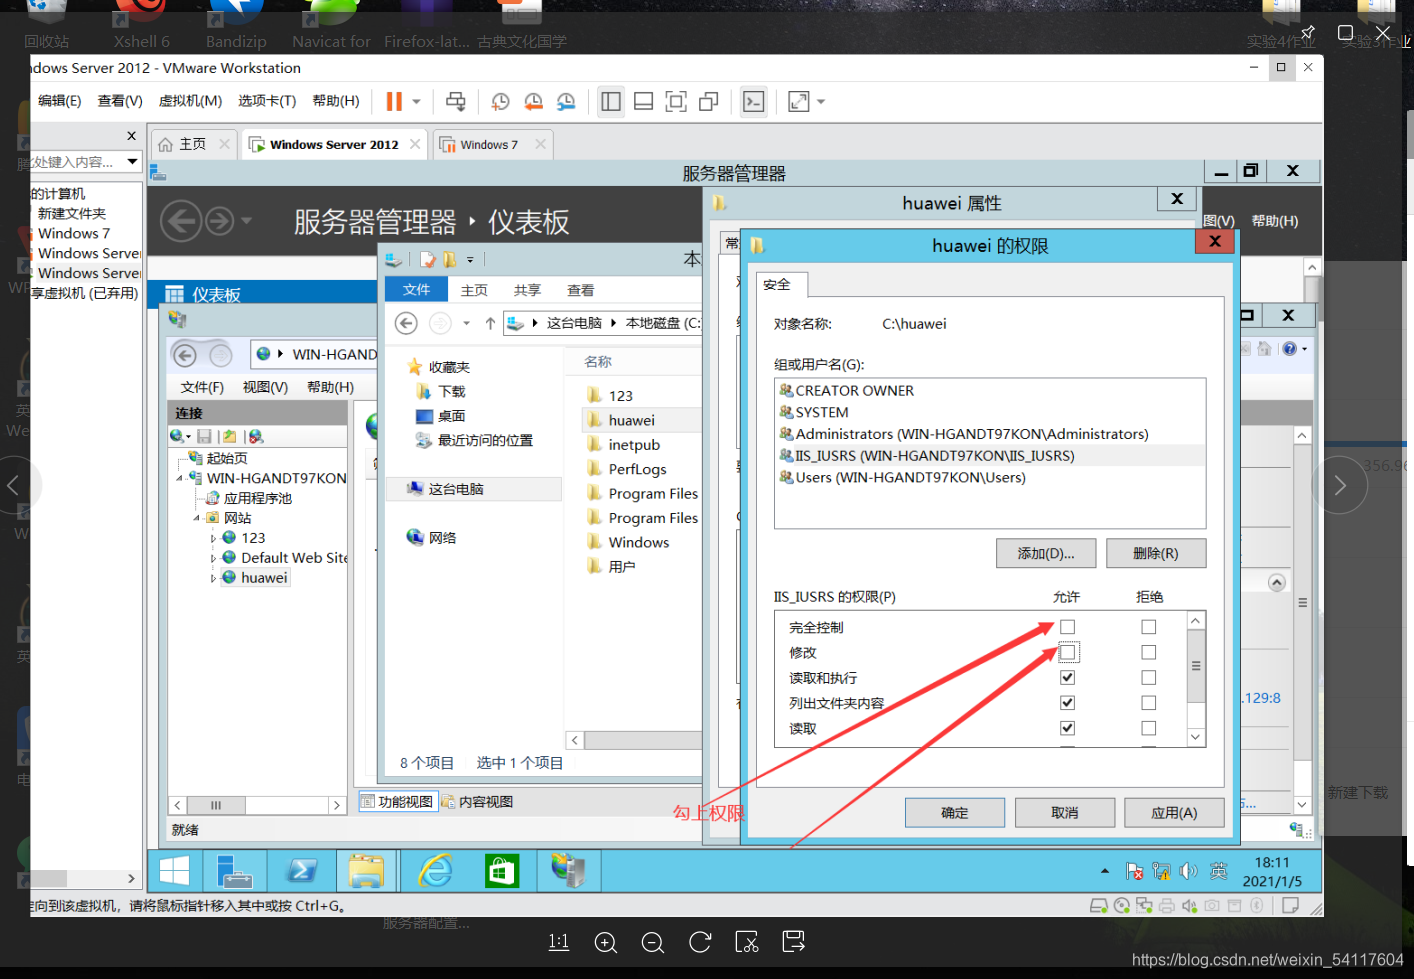Open the VMware console view icon
This screenshot has height=979, width=1414.
pyautogui.click(x=754, y=101)
